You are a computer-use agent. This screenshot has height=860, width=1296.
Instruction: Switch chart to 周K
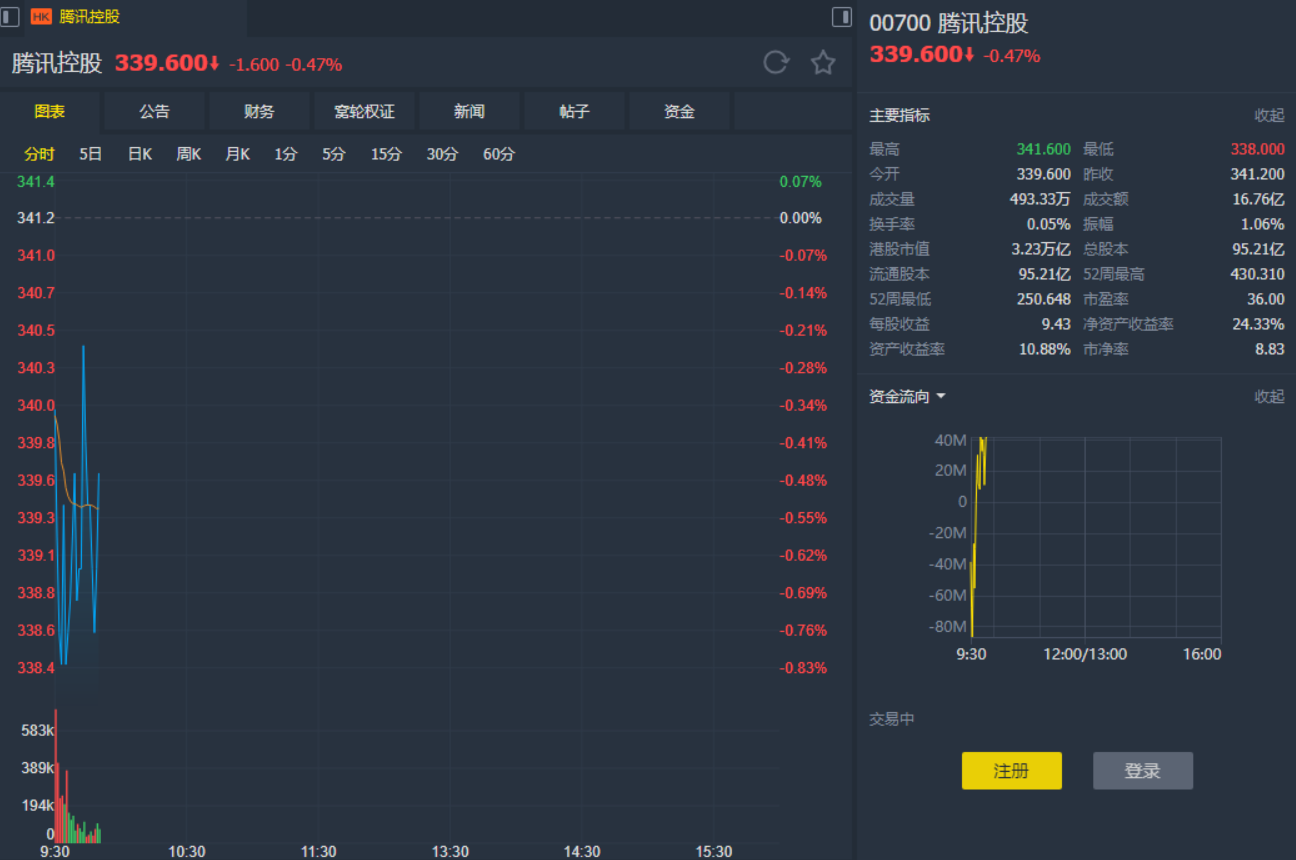click(x=189, y=154)
